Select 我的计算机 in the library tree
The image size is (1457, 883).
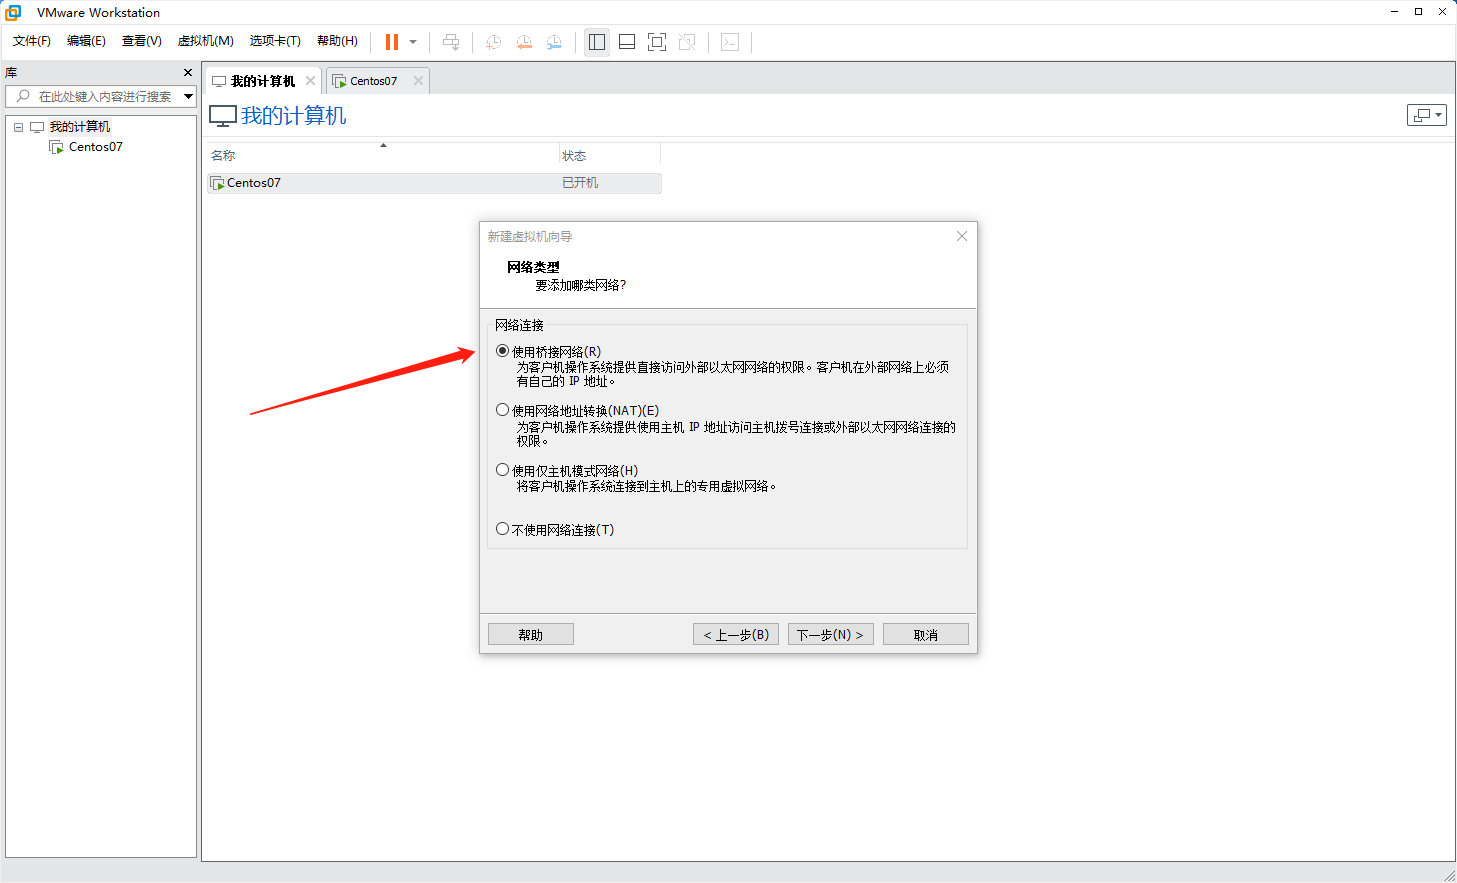80,127
